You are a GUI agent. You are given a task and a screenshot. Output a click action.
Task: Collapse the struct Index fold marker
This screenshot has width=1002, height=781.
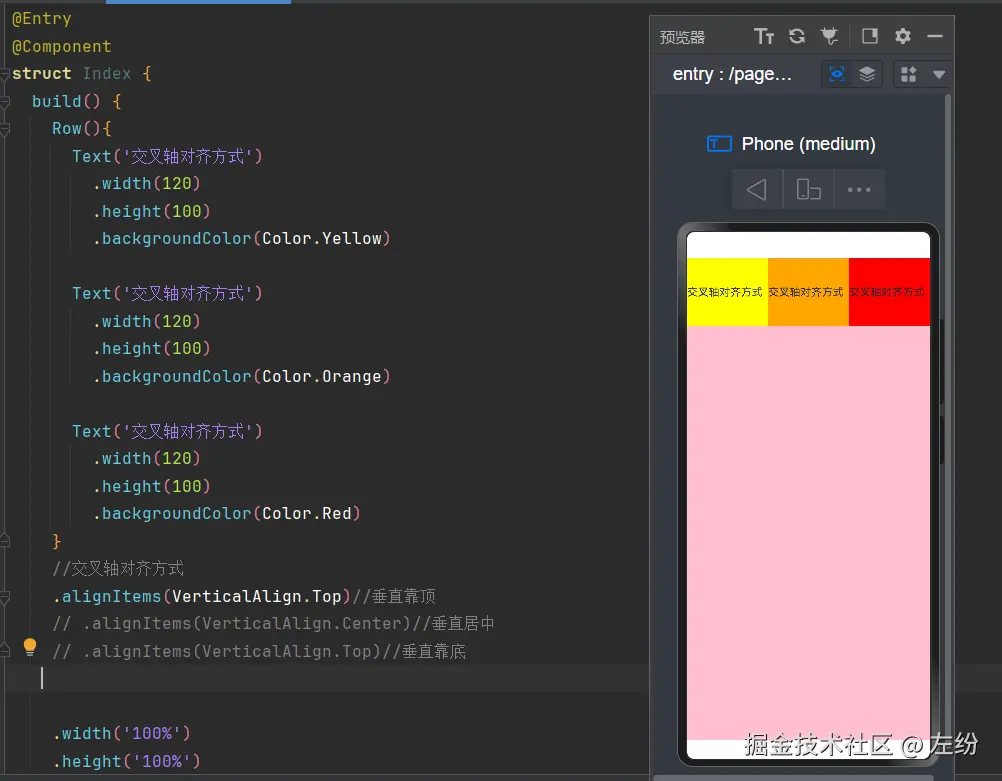coord(4,74)
